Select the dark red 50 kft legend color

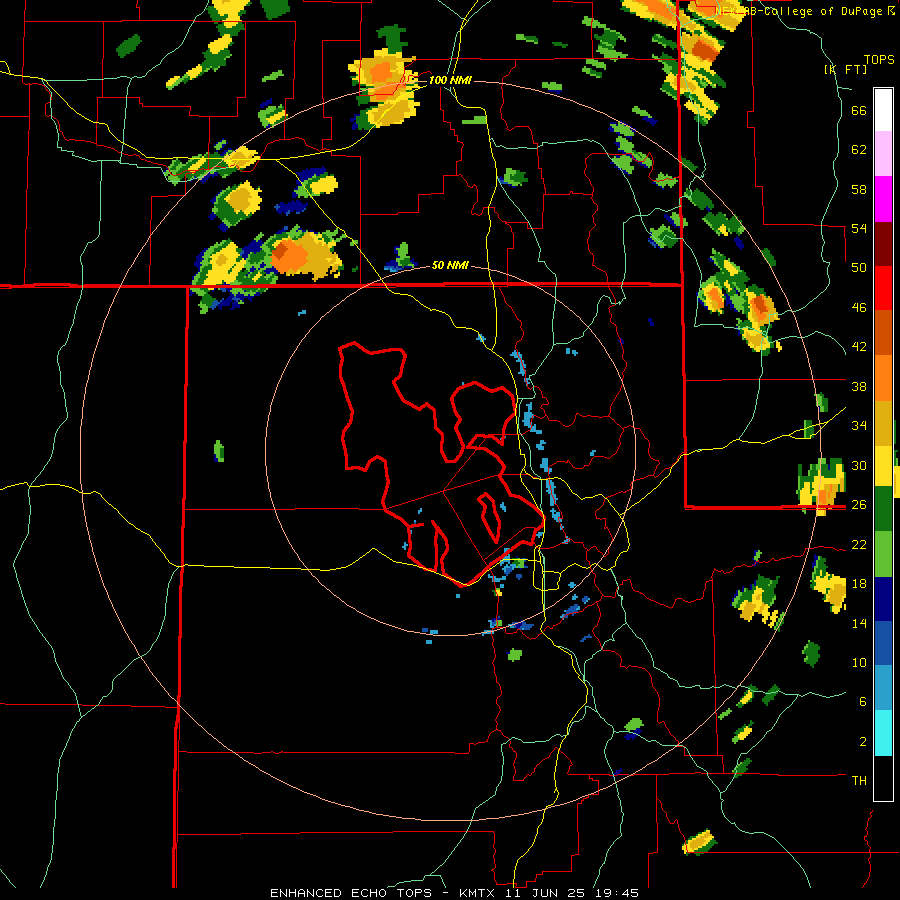tap(883, 244)
